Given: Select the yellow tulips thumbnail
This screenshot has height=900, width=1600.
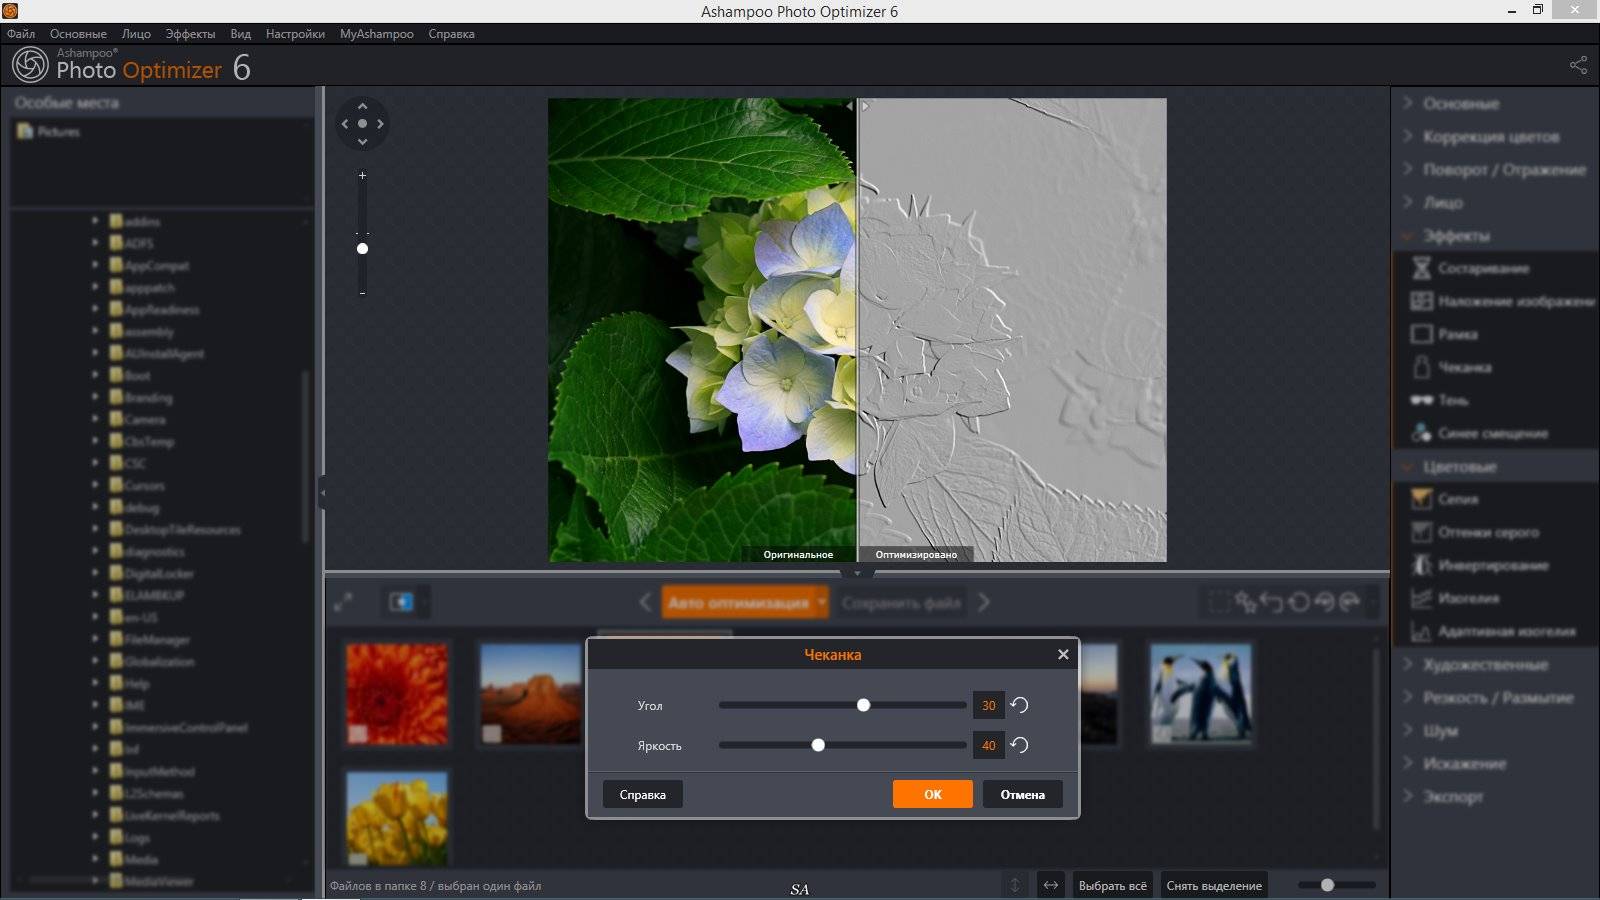Looking at the screenshot, I should tap(397, 819).
